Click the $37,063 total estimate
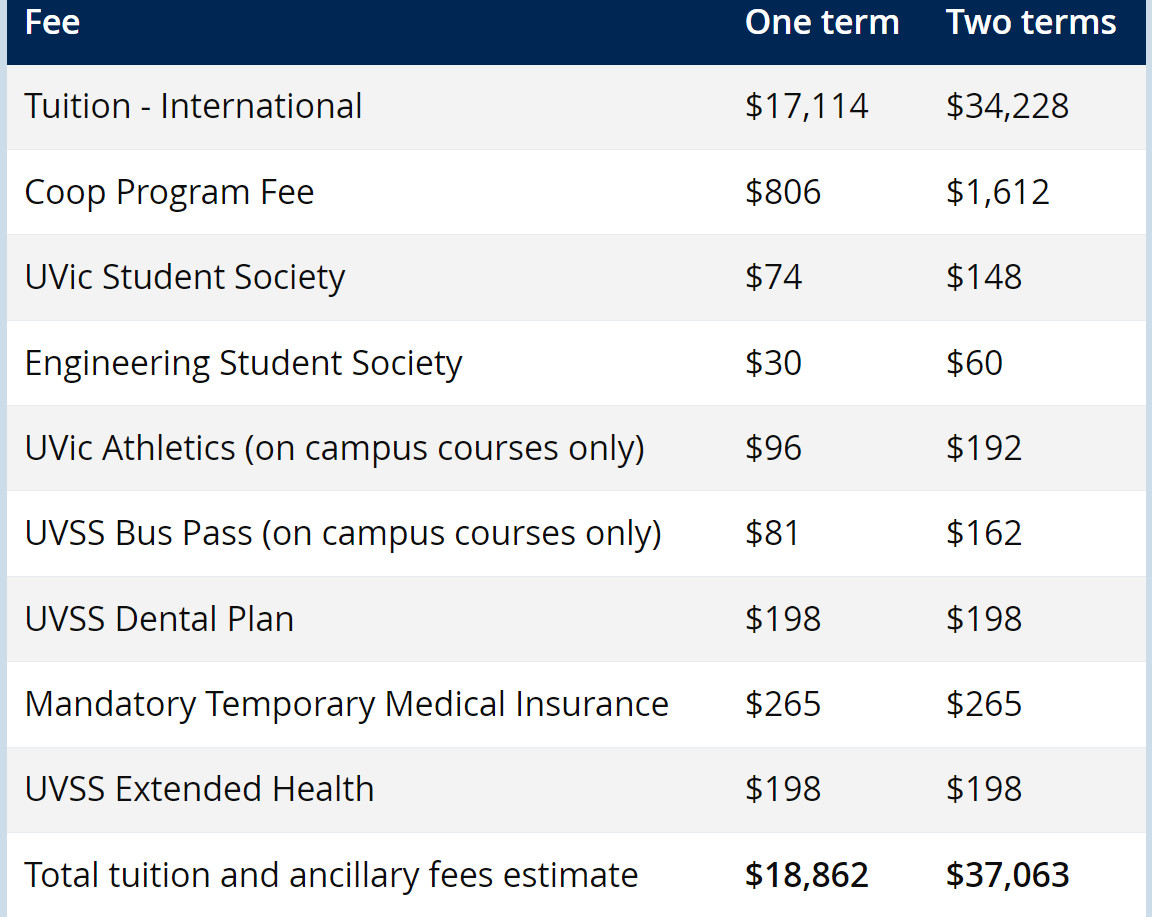 pyautogui.click(x=1007, y=875)
